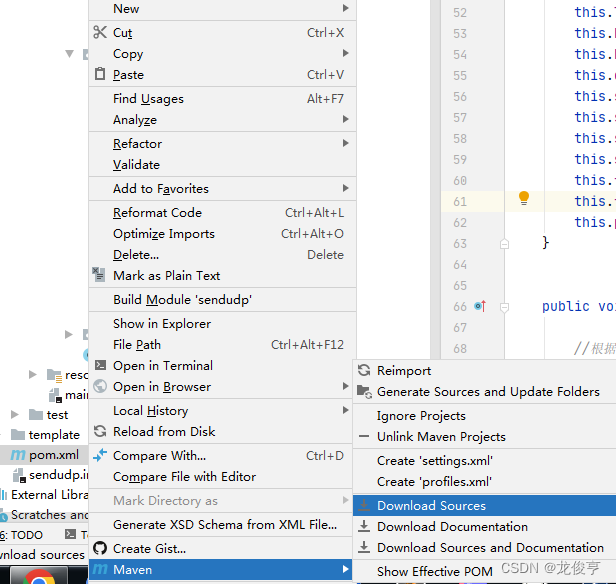Choose Ignore Projects in Maven submenu
The width and height of the screenshot is (616, 584).
coord(484,416)
